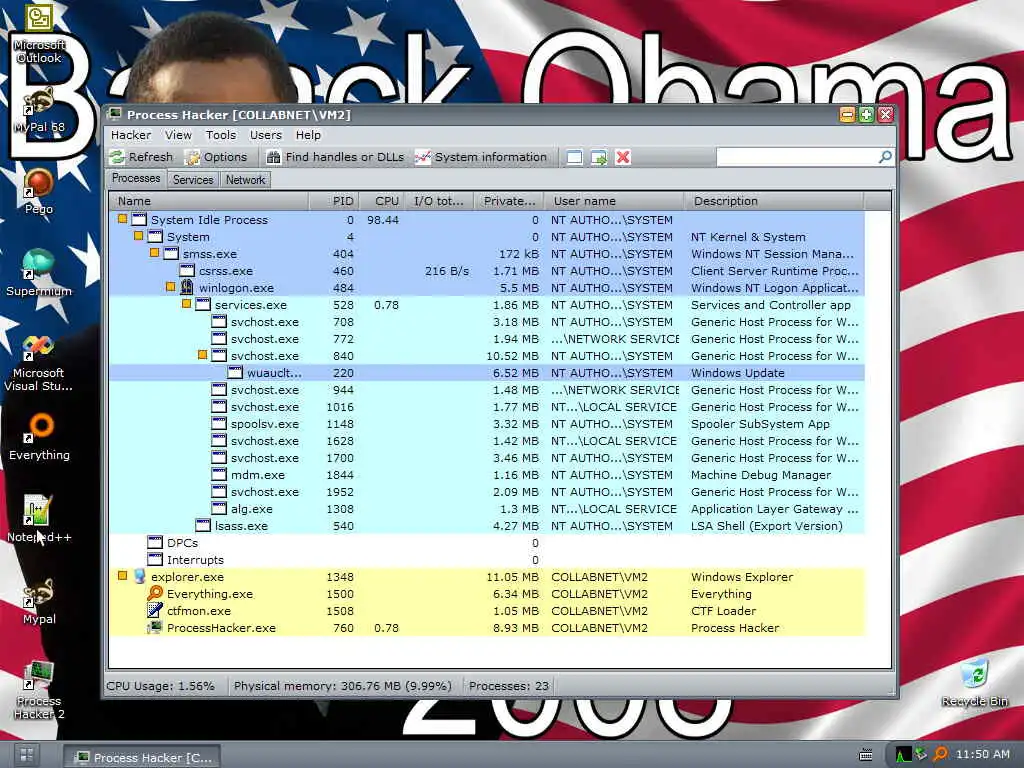Sort by the Name column header
Viewport: 1024px width, 768px height.
(208, 201)
